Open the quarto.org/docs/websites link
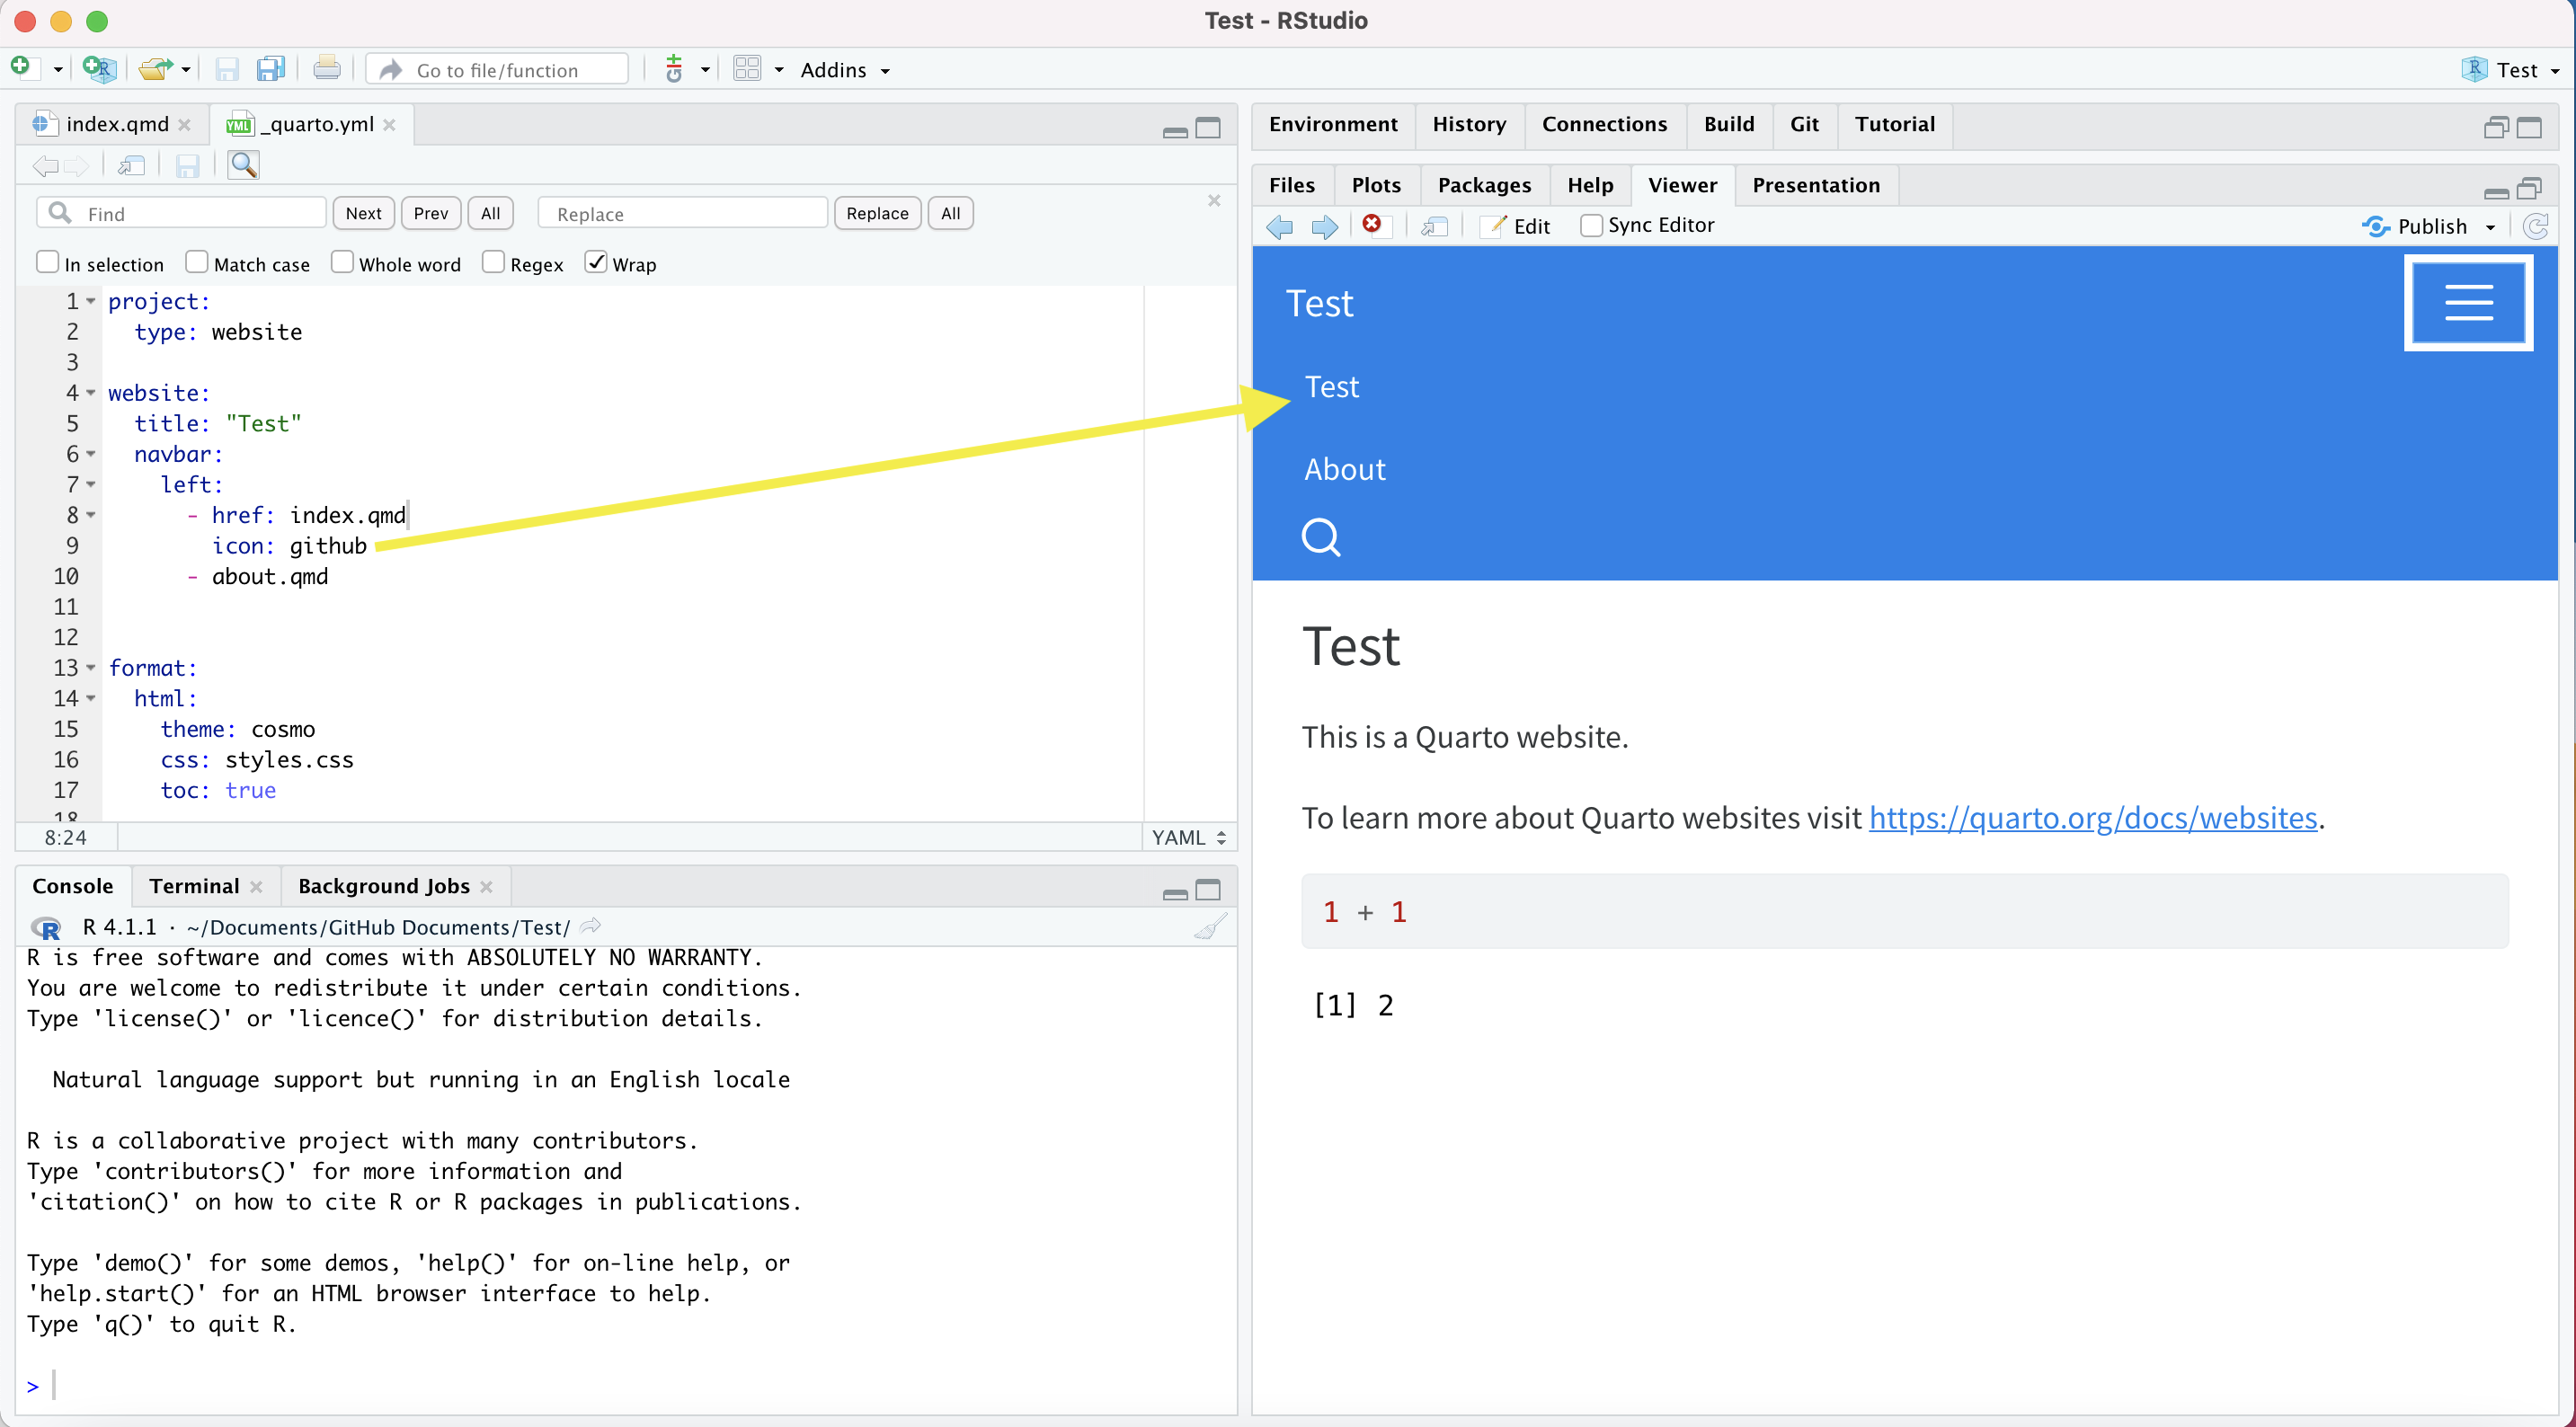The image size is (2576, 1427). coord(2093,818)
